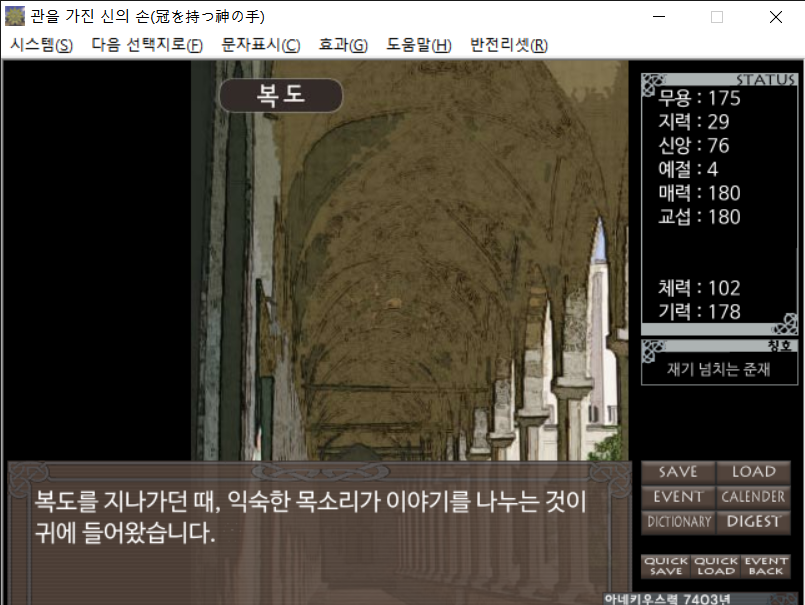Click the 신앙 : 76 stat
Viewport: 805px width, 605px height.
694,145
